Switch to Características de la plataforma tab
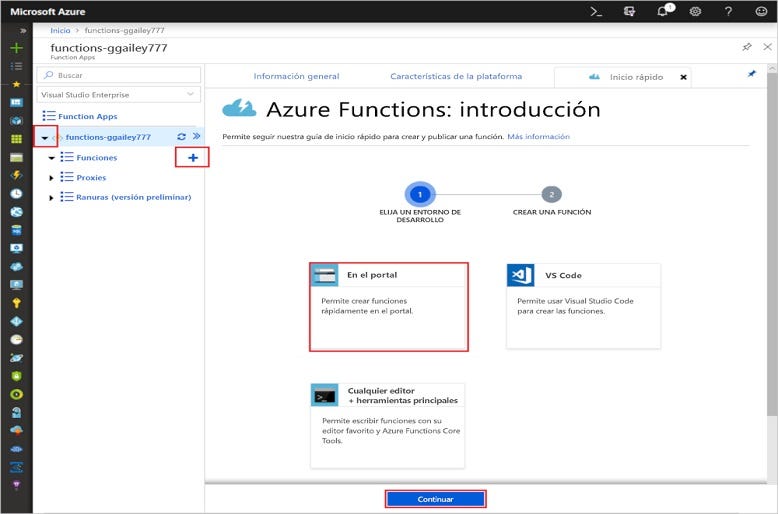The height and width of the screenshot is (514, 778). 456,76
